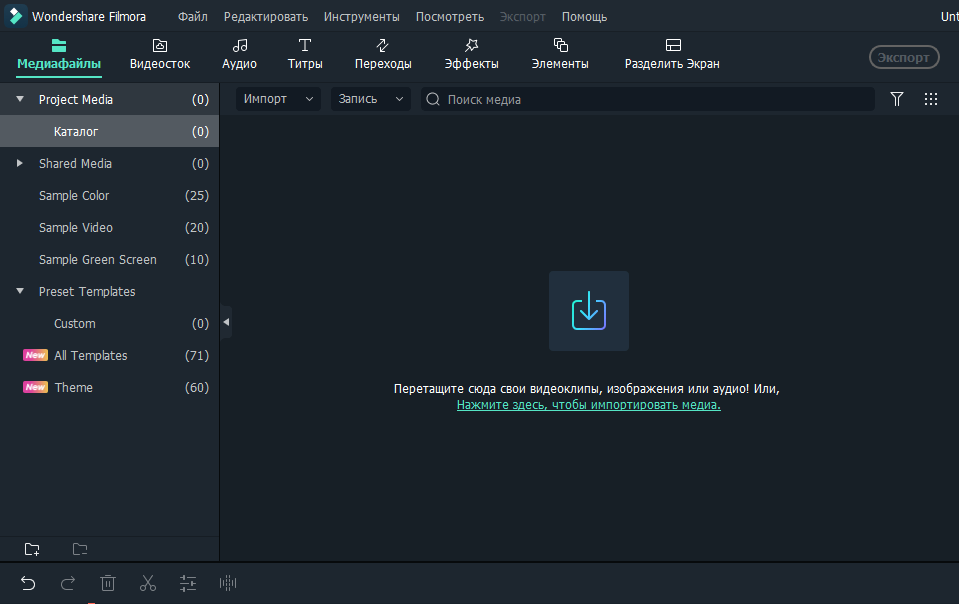959x604 pixels.
Task: Click the New badge beside All Templates
Action: point(35,355)
